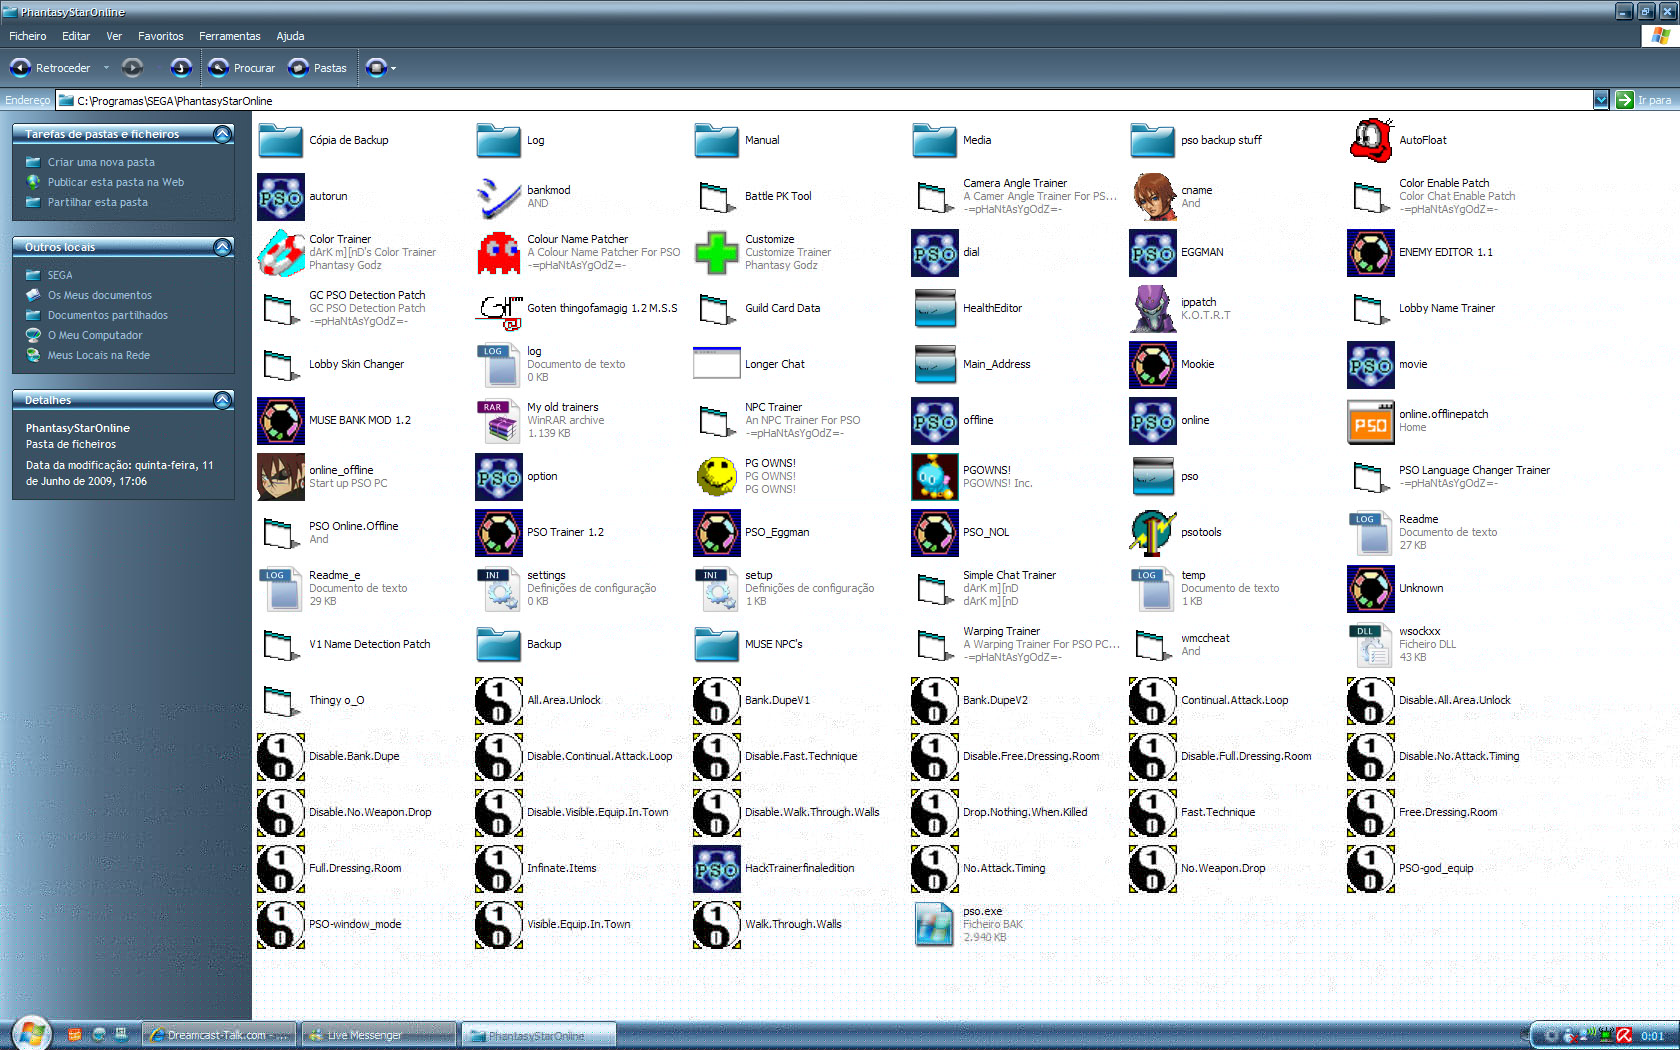Select the online_offline character icon
Image resolution: width=1680 pixels, height=1050 pixels.
280,476
